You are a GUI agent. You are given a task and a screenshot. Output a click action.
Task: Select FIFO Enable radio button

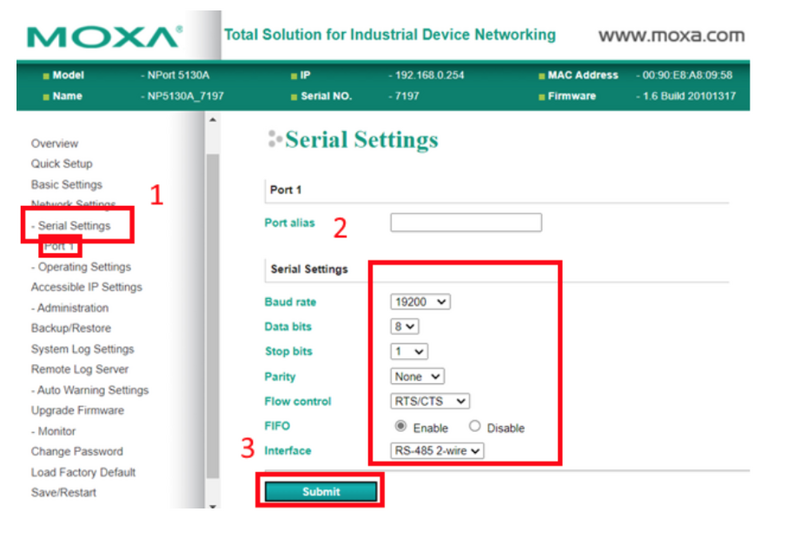(401, 426)
